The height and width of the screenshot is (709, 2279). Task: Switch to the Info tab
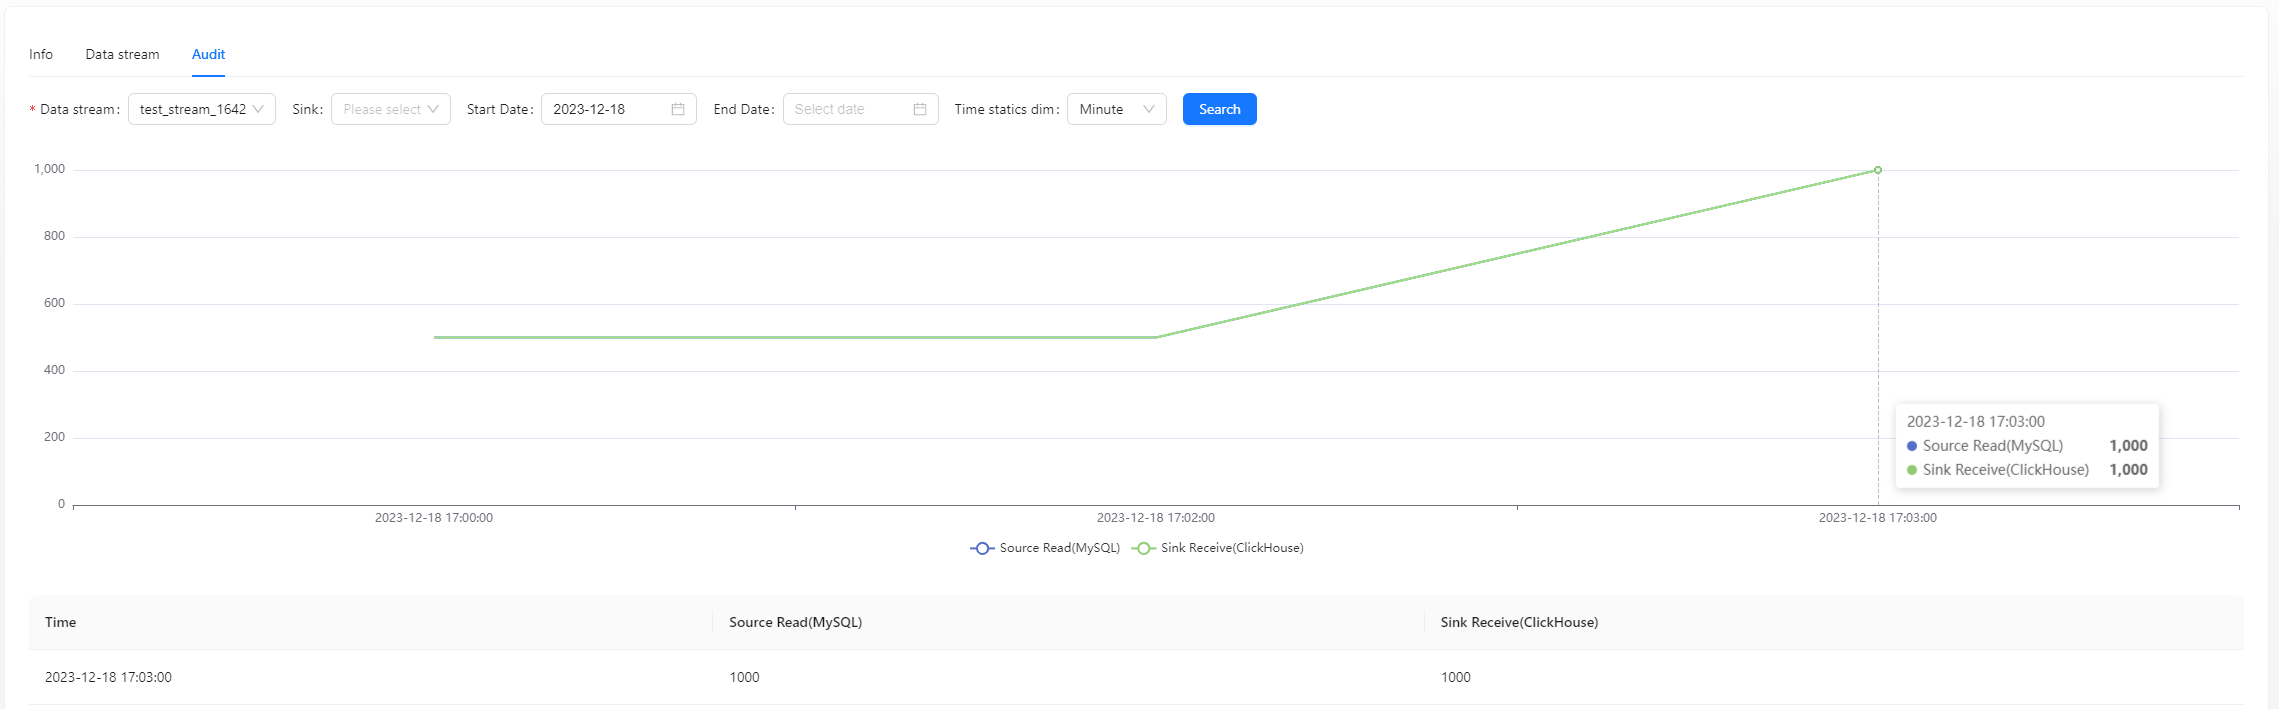[x=41, y=54]
